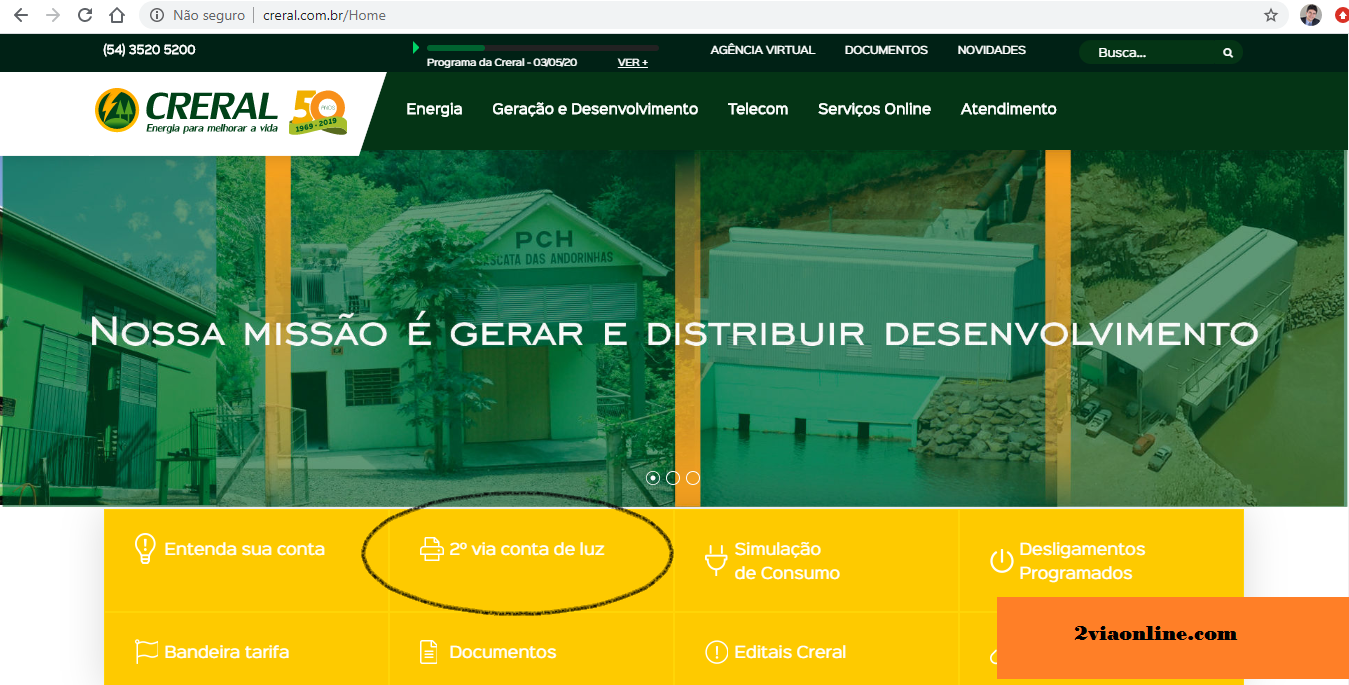Screen dimensions: 1349x685
Task: Open browser home page icon
Action: pos(117,15)
